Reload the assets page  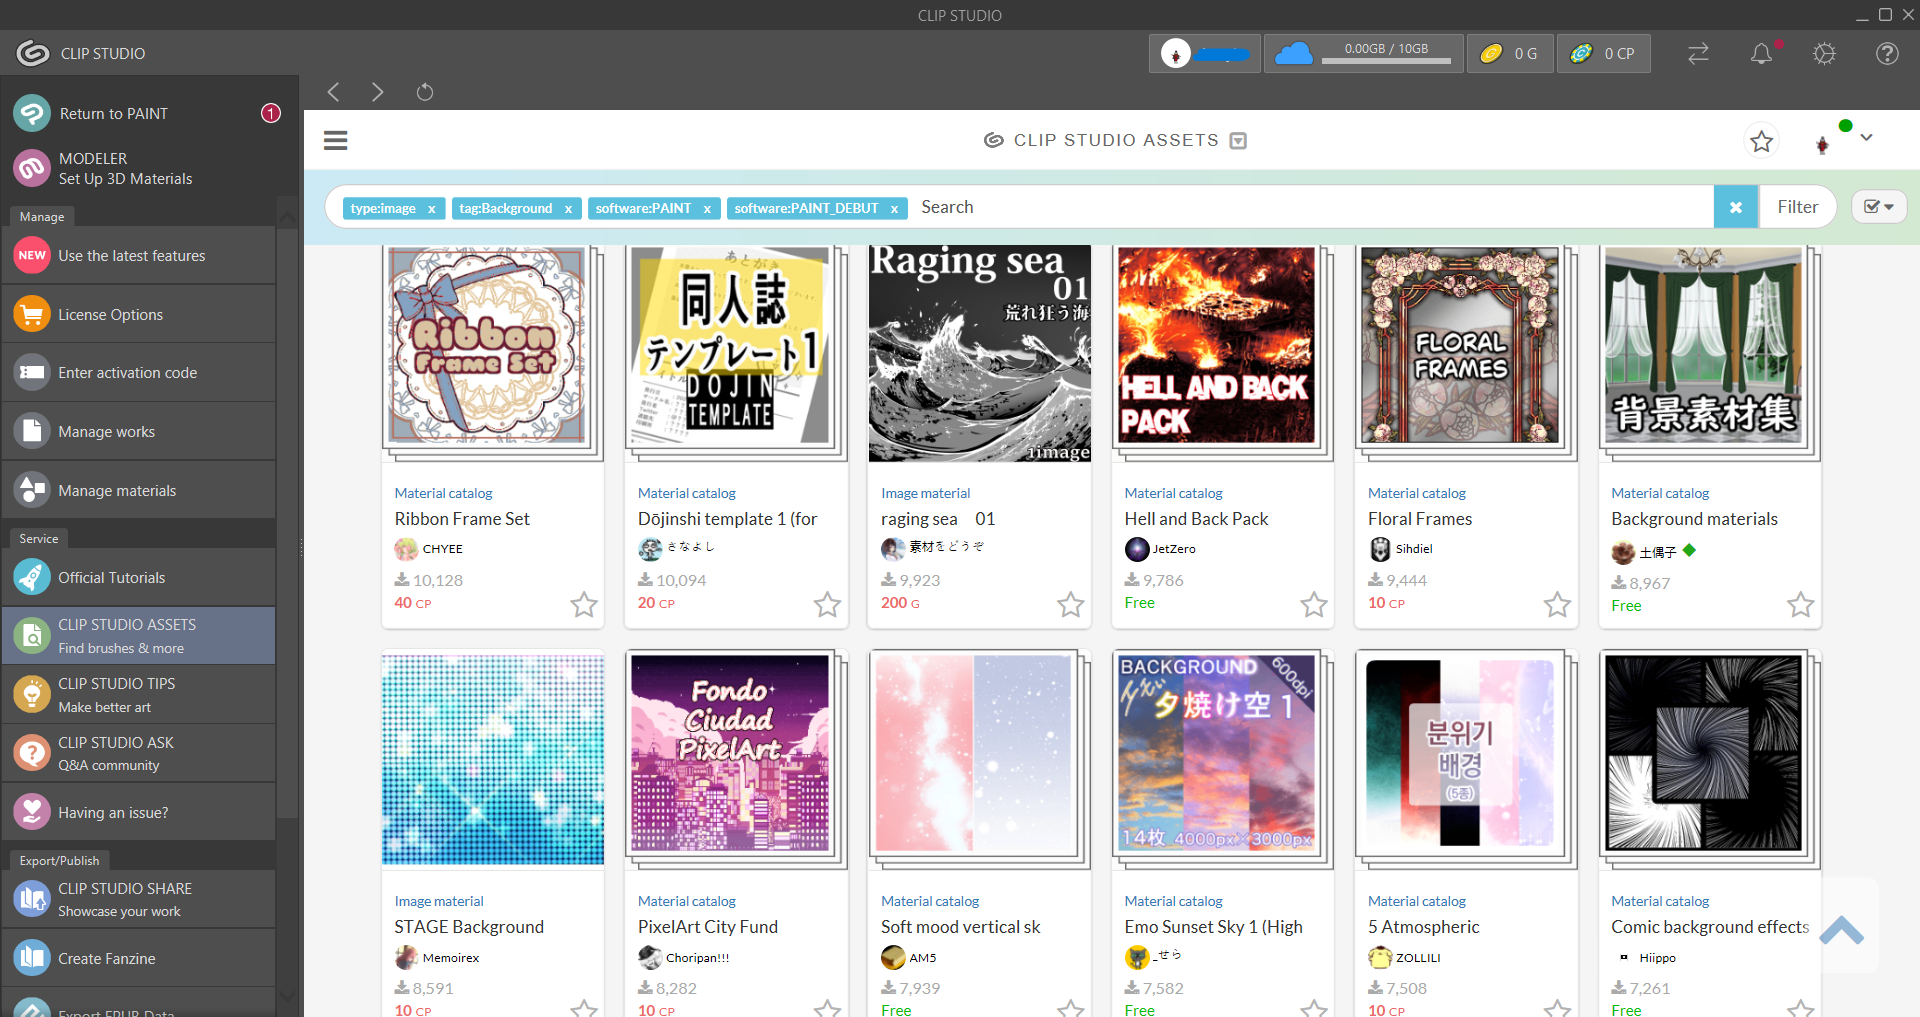(x=425, y=92)
